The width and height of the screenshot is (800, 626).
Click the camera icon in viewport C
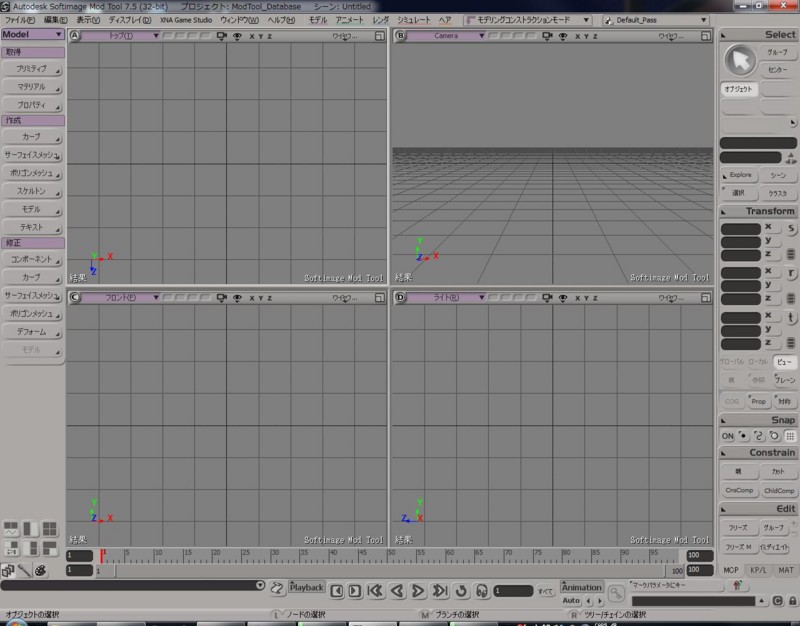[221, 297]
